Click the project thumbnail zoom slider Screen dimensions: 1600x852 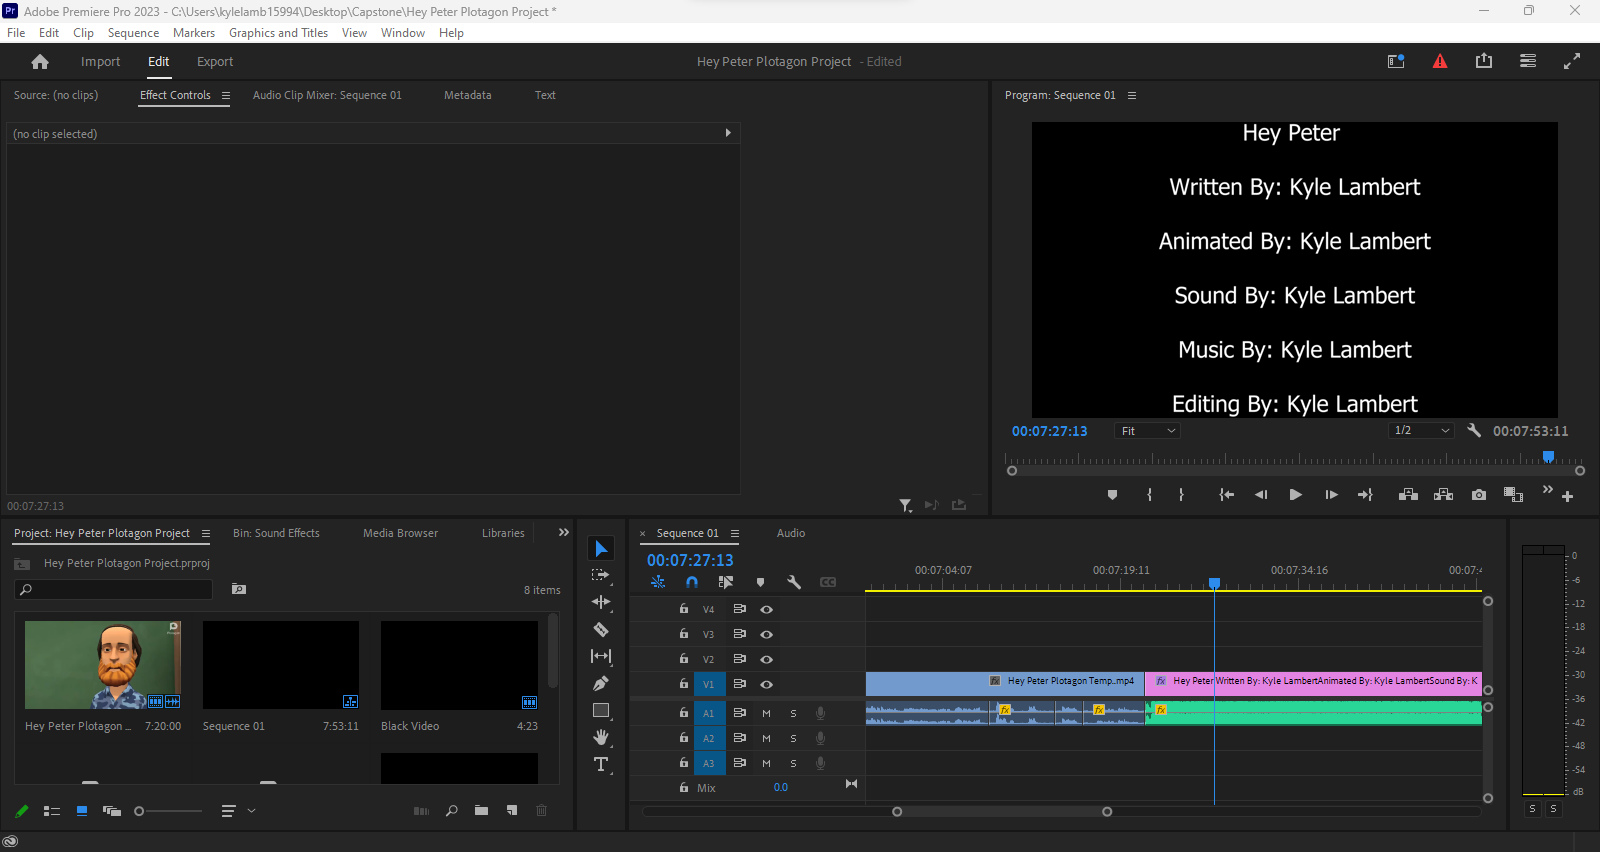[x=139, y=811]
